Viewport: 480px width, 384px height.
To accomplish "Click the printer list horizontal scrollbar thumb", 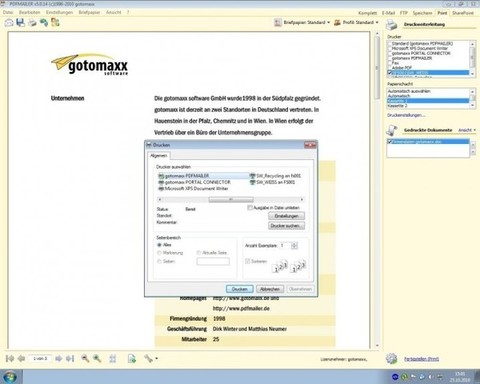I will tap(231, 200).
